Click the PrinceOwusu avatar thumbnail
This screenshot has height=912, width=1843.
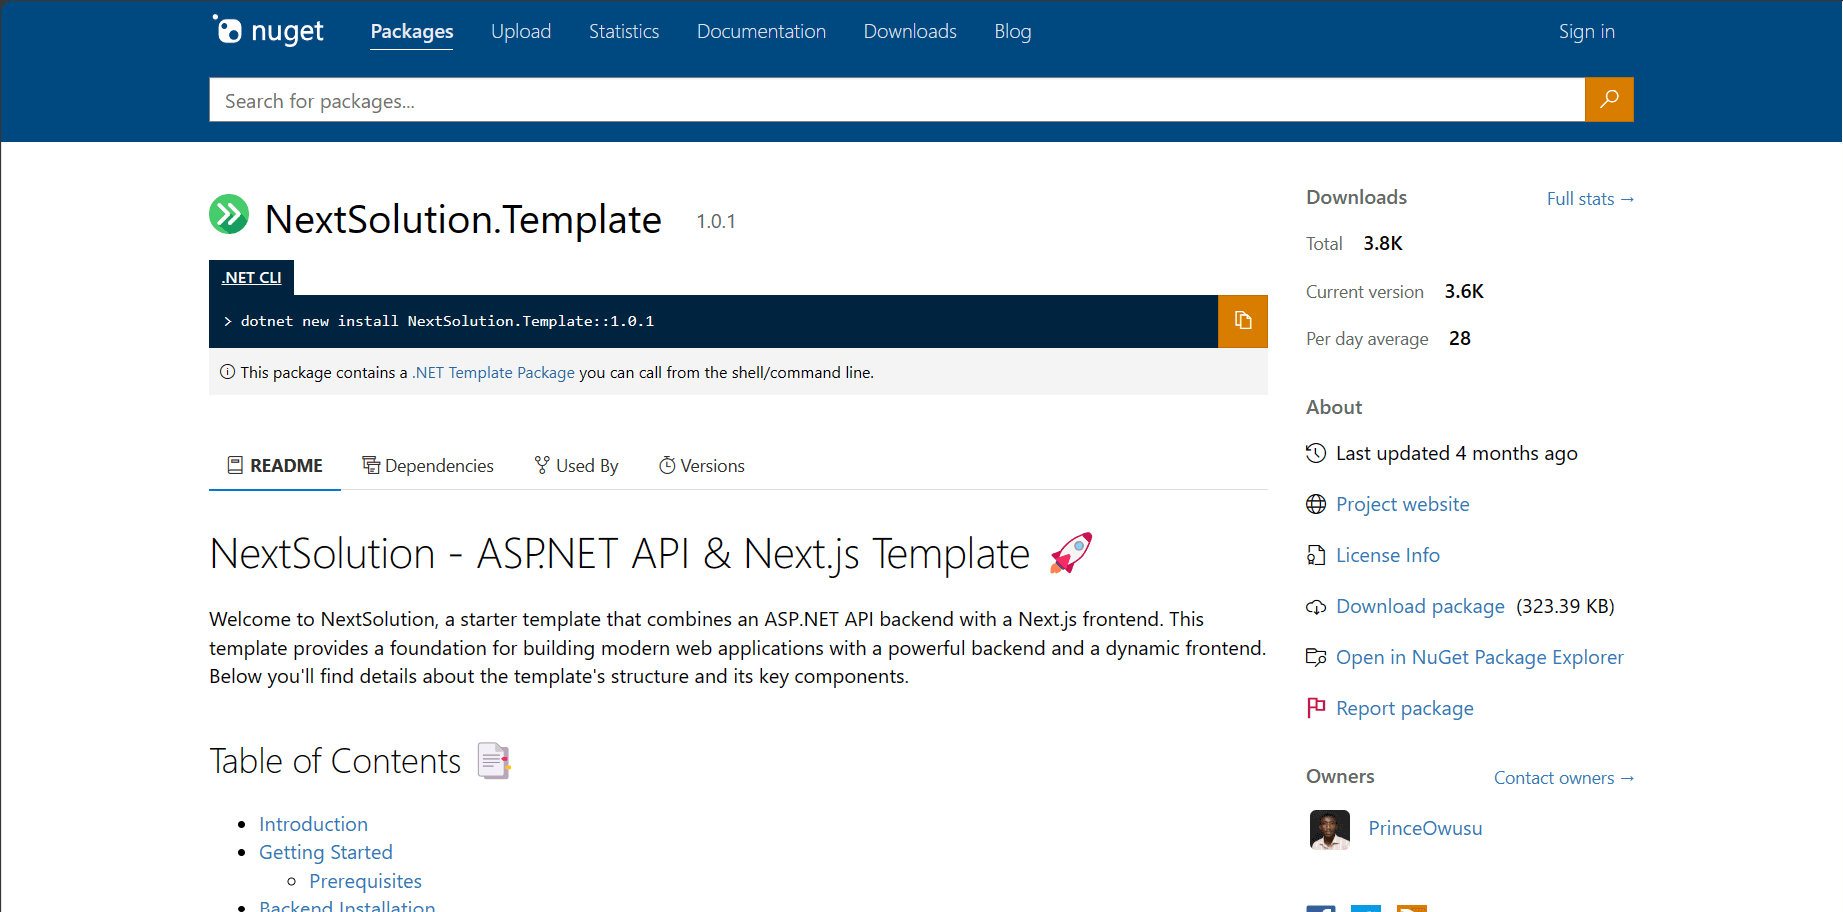pyautogui.click(x=1330, y=829)
